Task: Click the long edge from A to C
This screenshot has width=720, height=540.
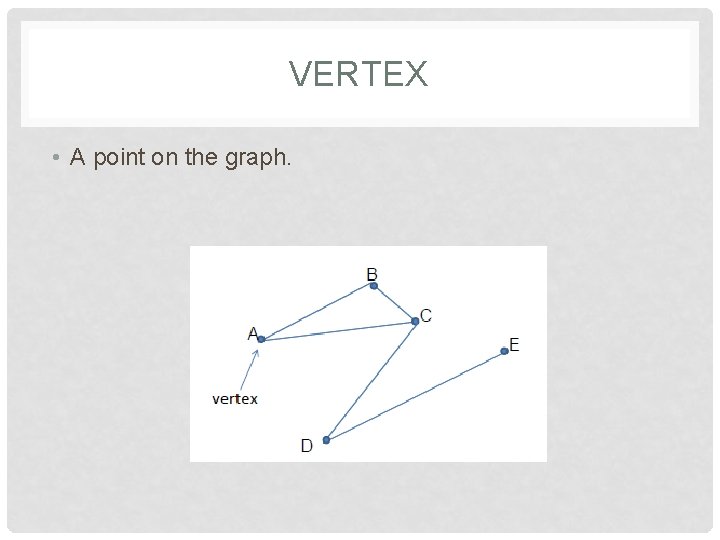Action: coord(338,331)
